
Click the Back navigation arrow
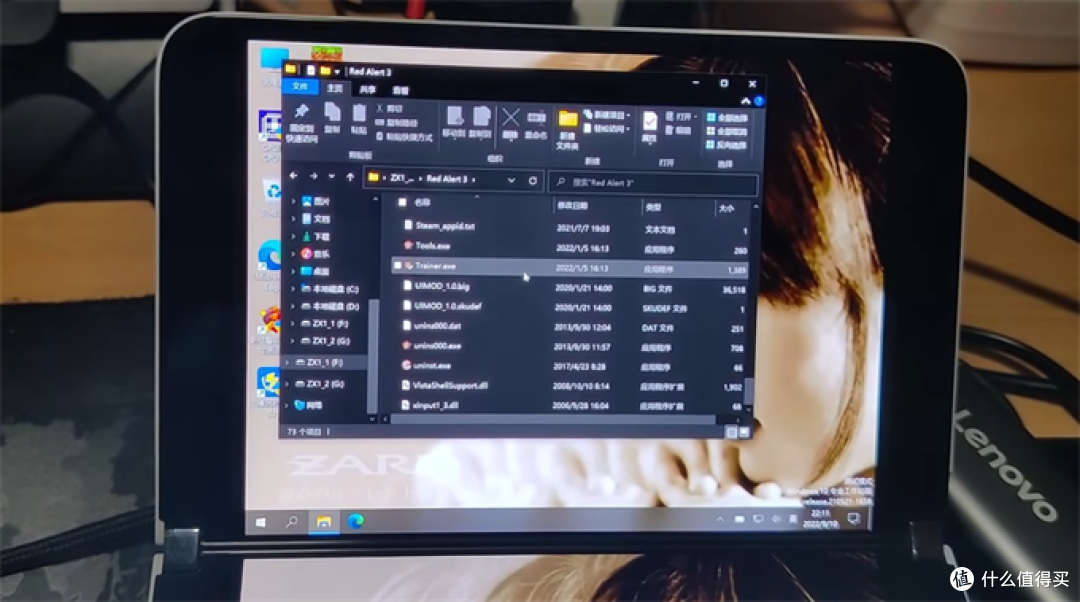[x=293, y=176]
